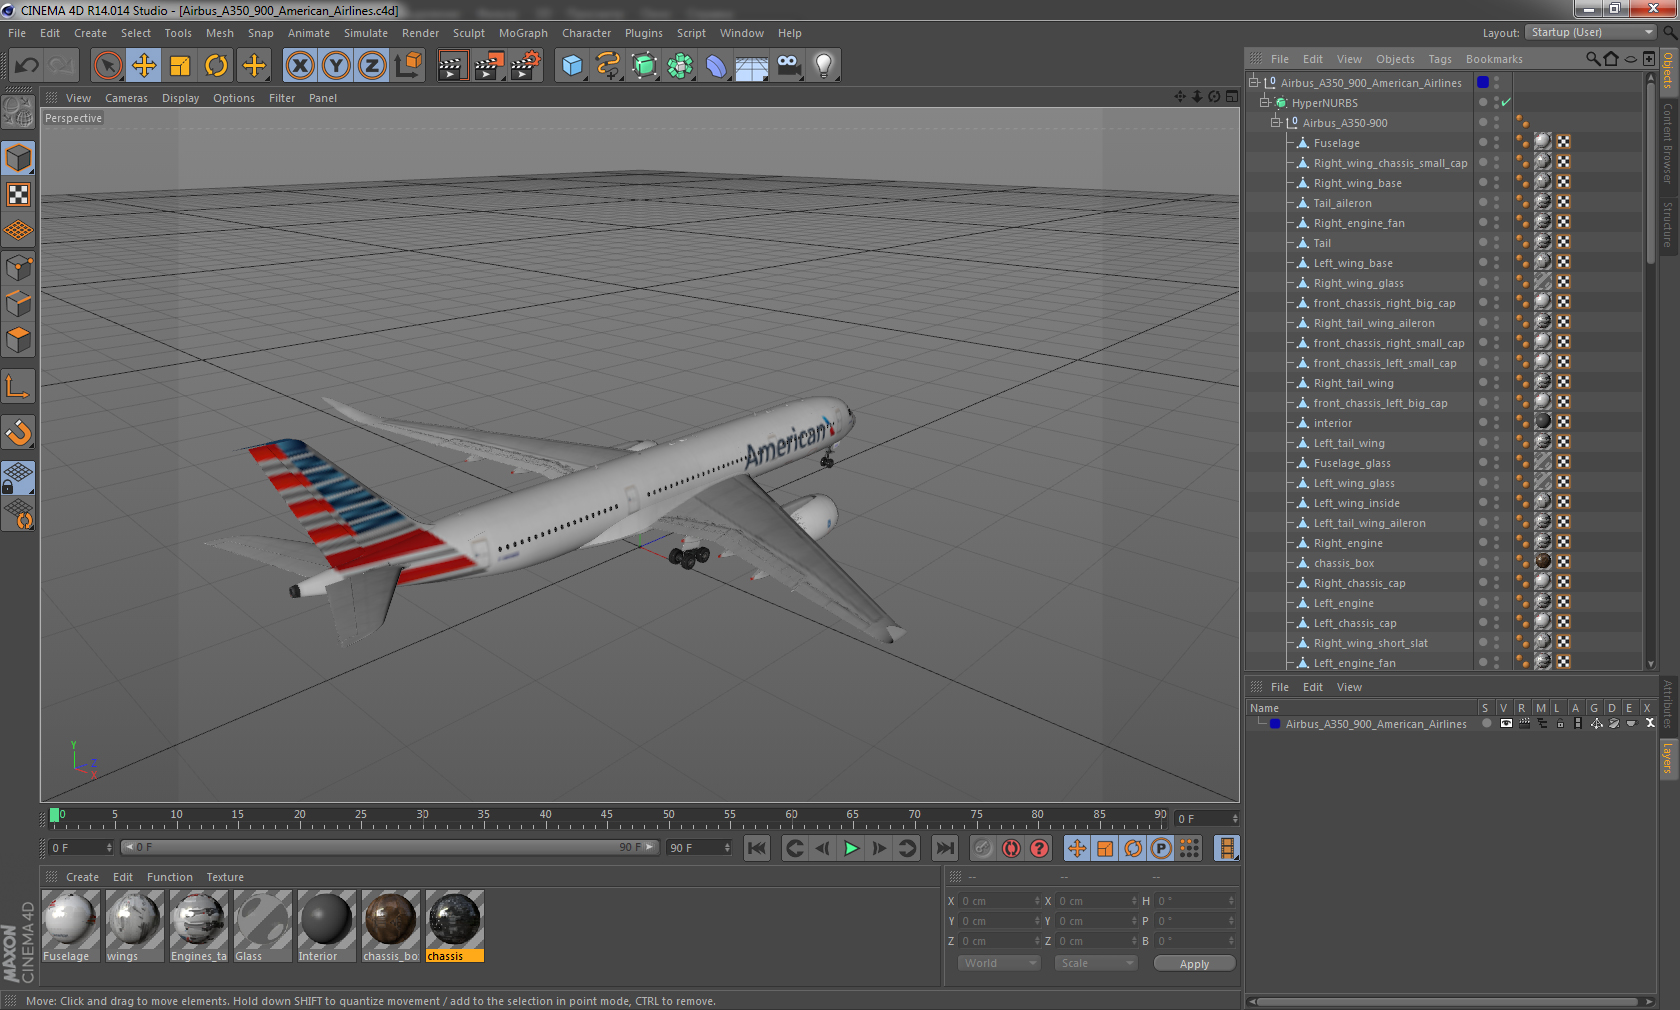Open viewport Cameras menu
1680x1010 pixels.
point(126,98)
